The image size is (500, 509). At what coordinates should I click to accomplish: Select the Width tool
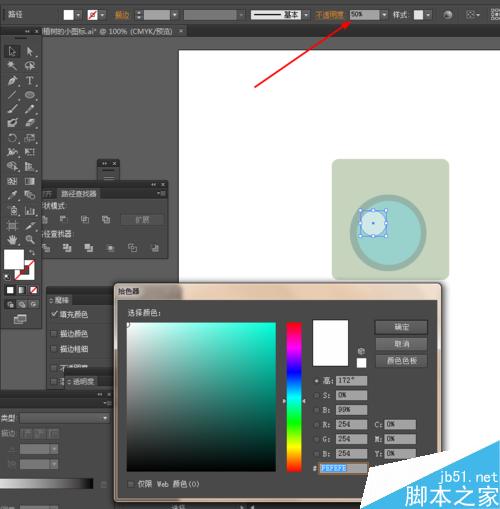pos(12,152)
